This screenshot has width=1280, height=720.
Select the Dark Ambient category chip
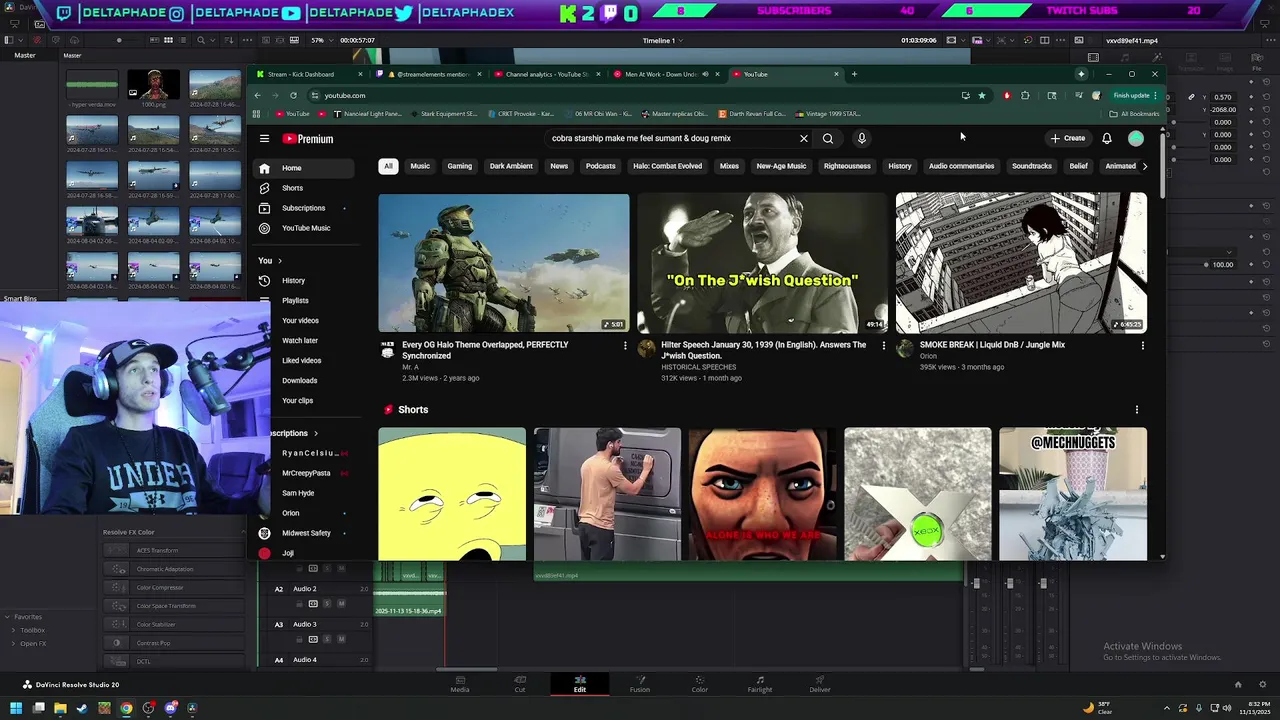pos(511,166)
